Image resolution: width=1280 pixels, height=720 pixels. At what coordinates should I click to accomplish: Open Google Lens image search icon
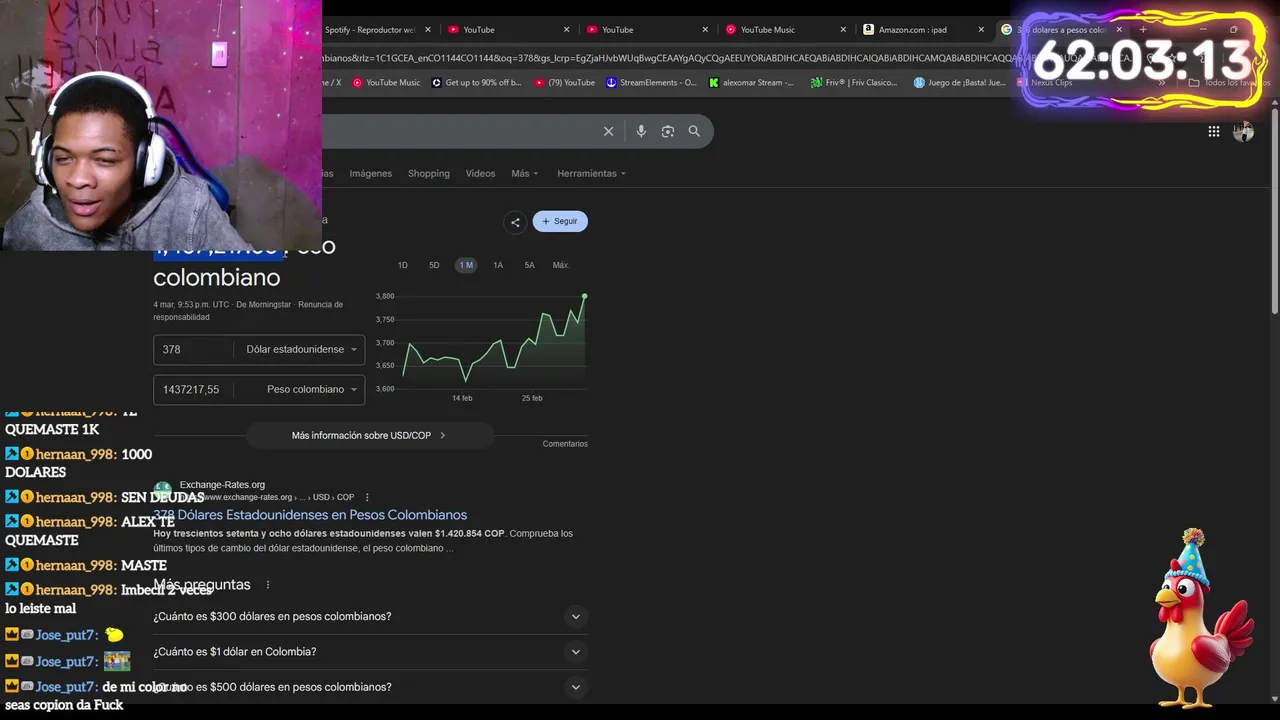coord(668,131)
